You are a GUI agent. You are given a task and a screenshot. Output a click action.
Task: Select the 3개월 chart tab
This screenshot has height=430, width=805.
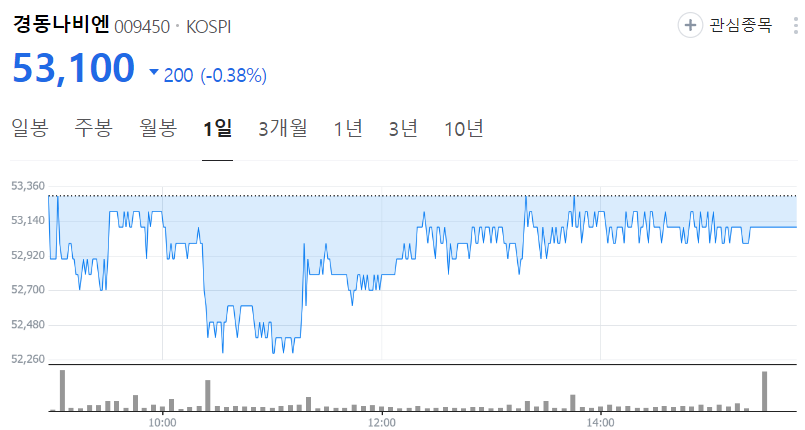tap(283, 128)
